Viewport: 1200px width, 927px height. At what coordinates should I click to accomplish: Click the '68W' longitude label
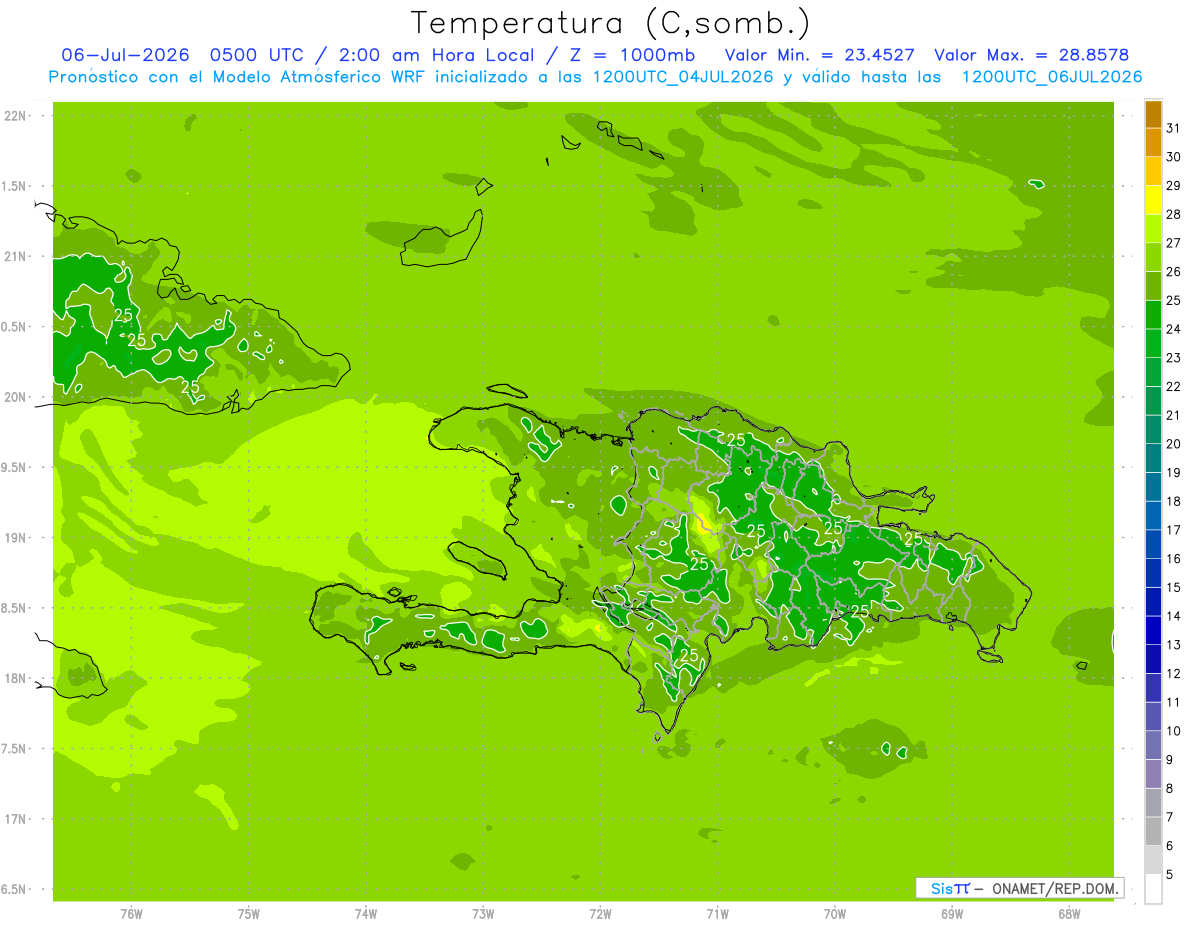tap(1069, 914)
